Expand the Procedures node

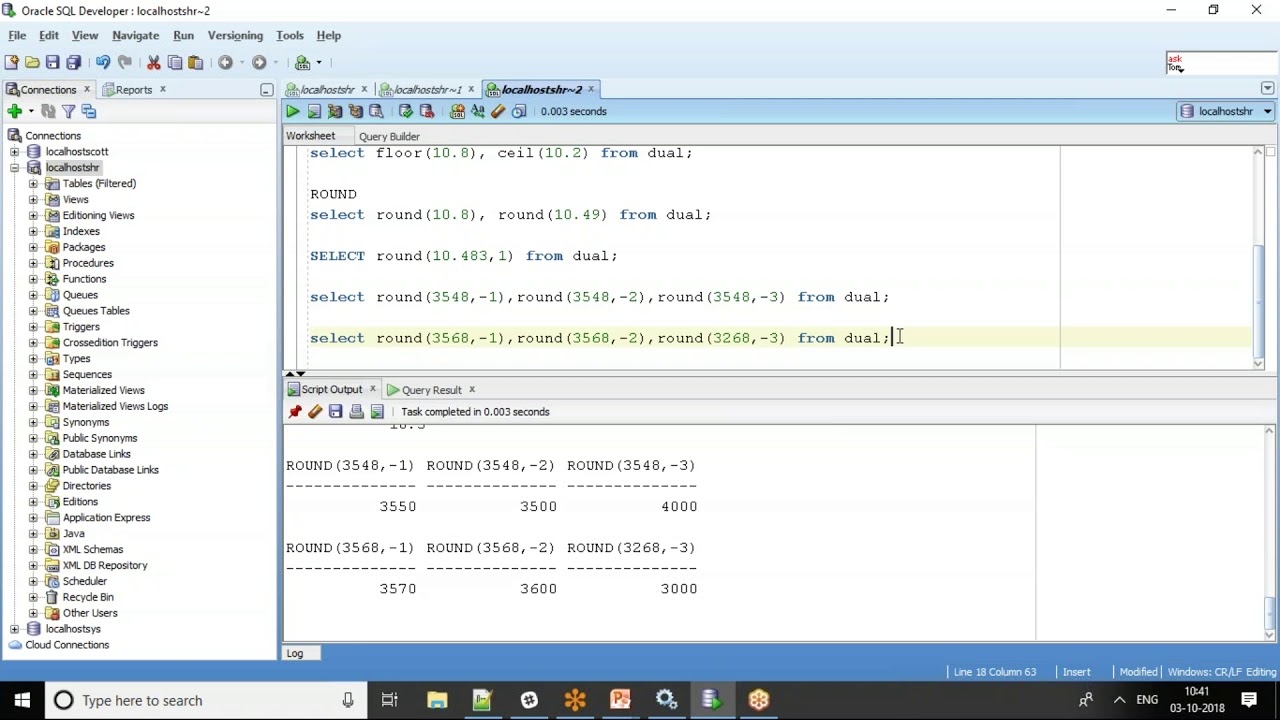33,263
